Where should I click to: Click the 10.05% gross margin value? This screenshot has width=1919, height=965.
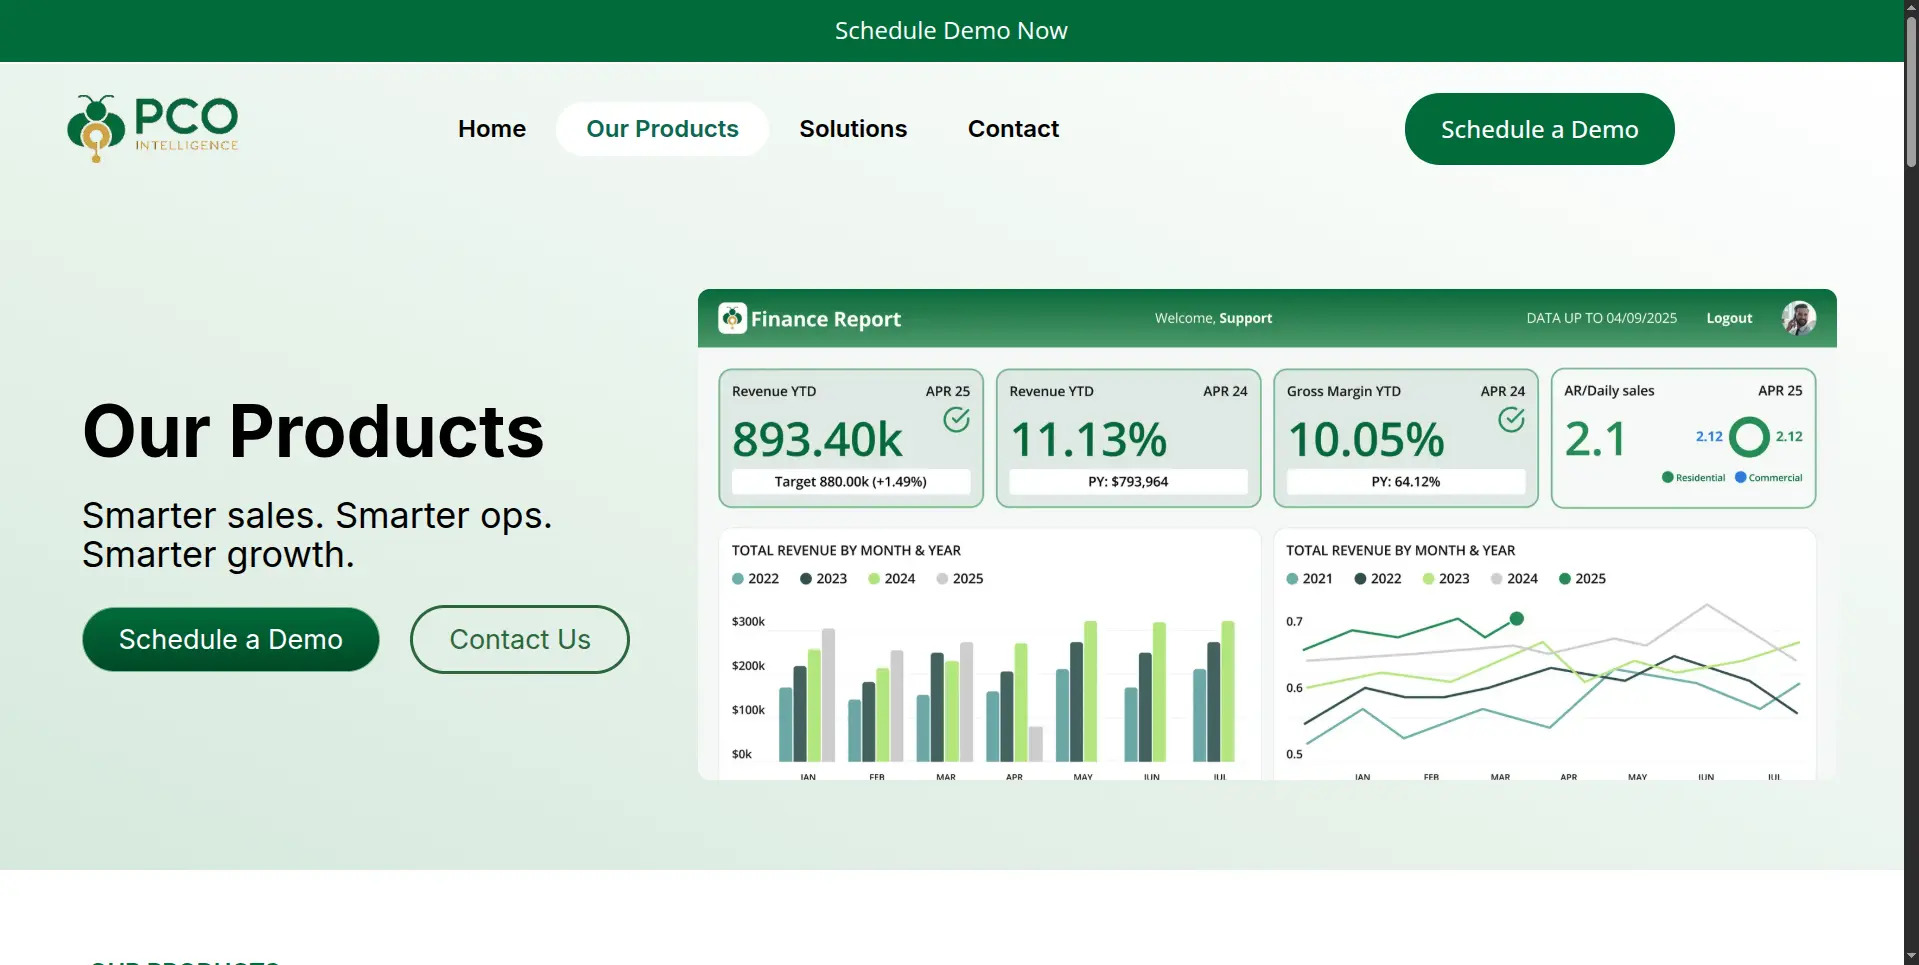tap(1366, 439)
